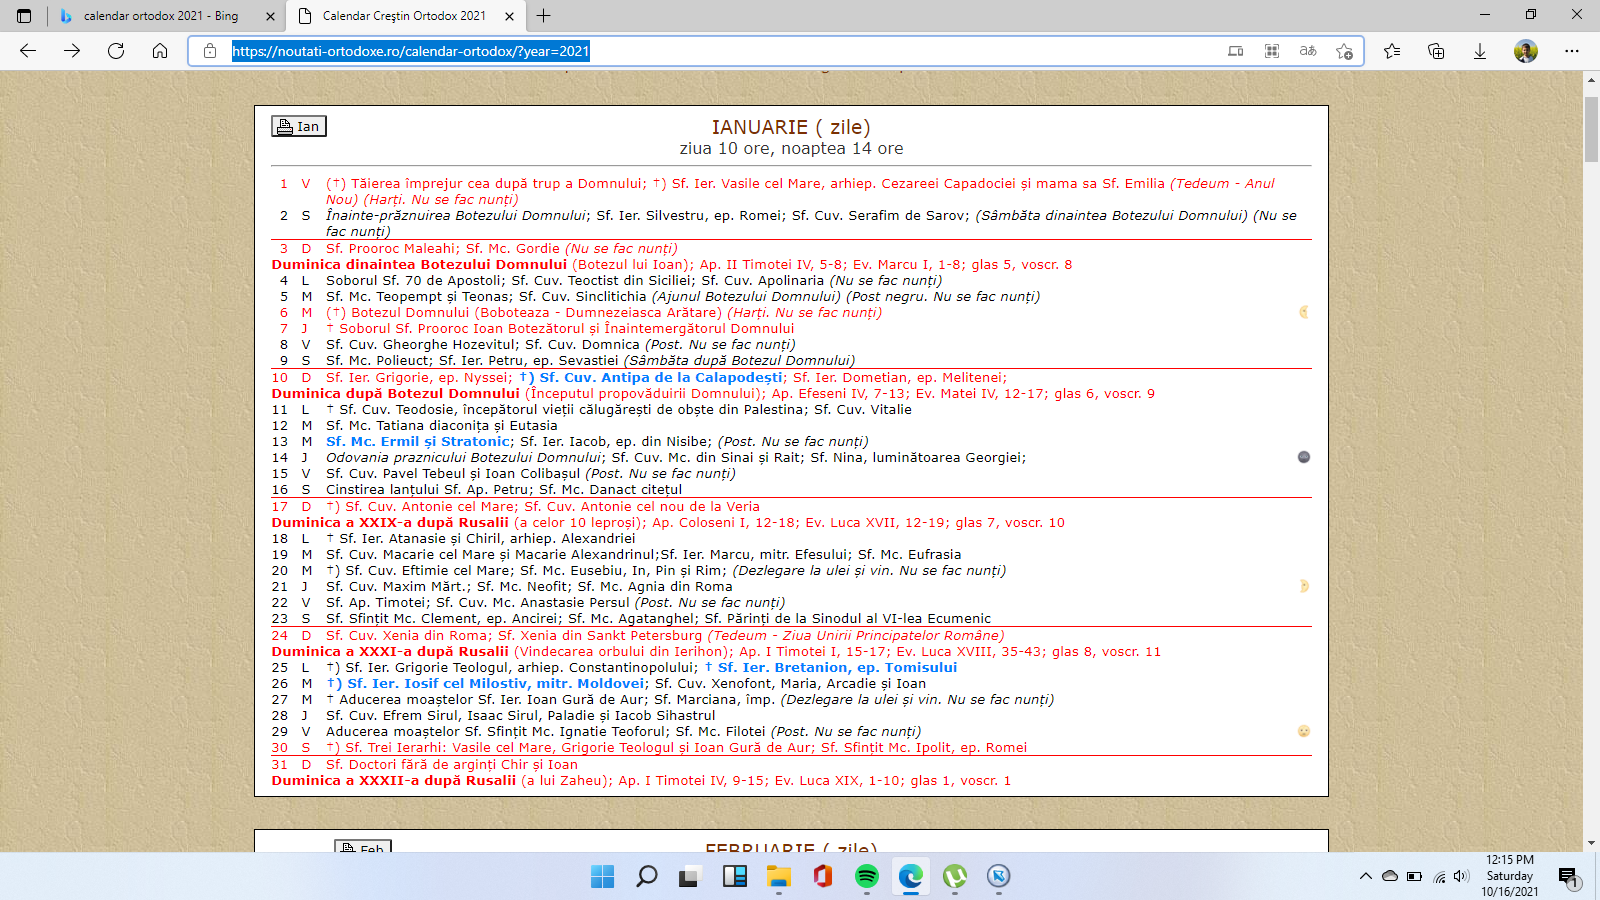Open the Edge settings and more menu
Image resolution: width=1600 pixels, height=900 pixels.
pyautogui.click(x=1572, y=51)
